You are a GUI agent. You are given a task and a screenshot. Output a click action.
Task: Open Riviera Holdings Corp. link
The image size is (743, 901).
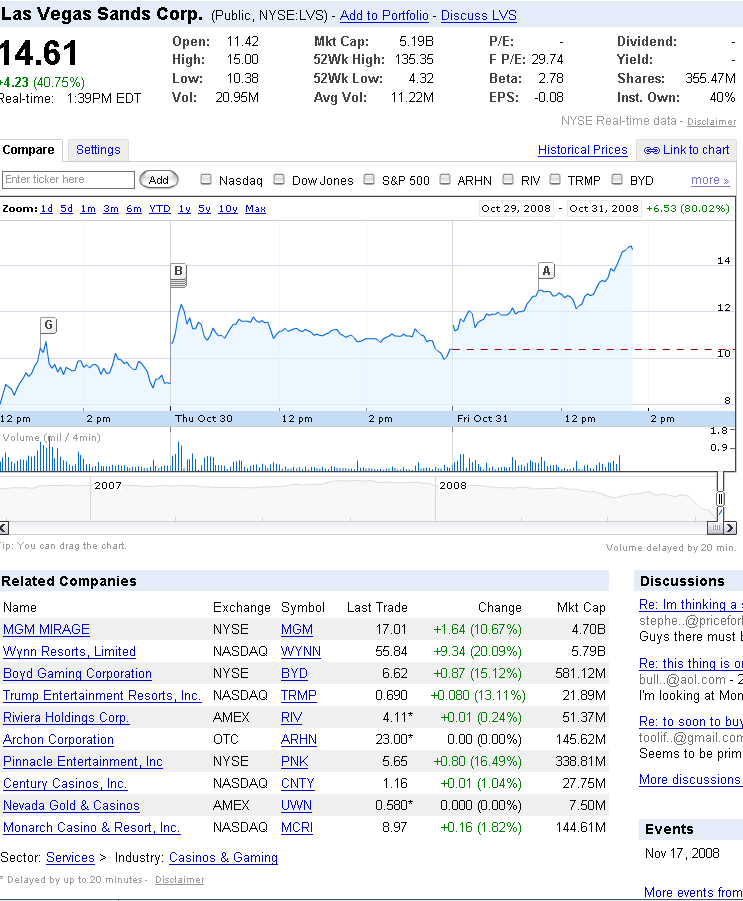[66, 718]
